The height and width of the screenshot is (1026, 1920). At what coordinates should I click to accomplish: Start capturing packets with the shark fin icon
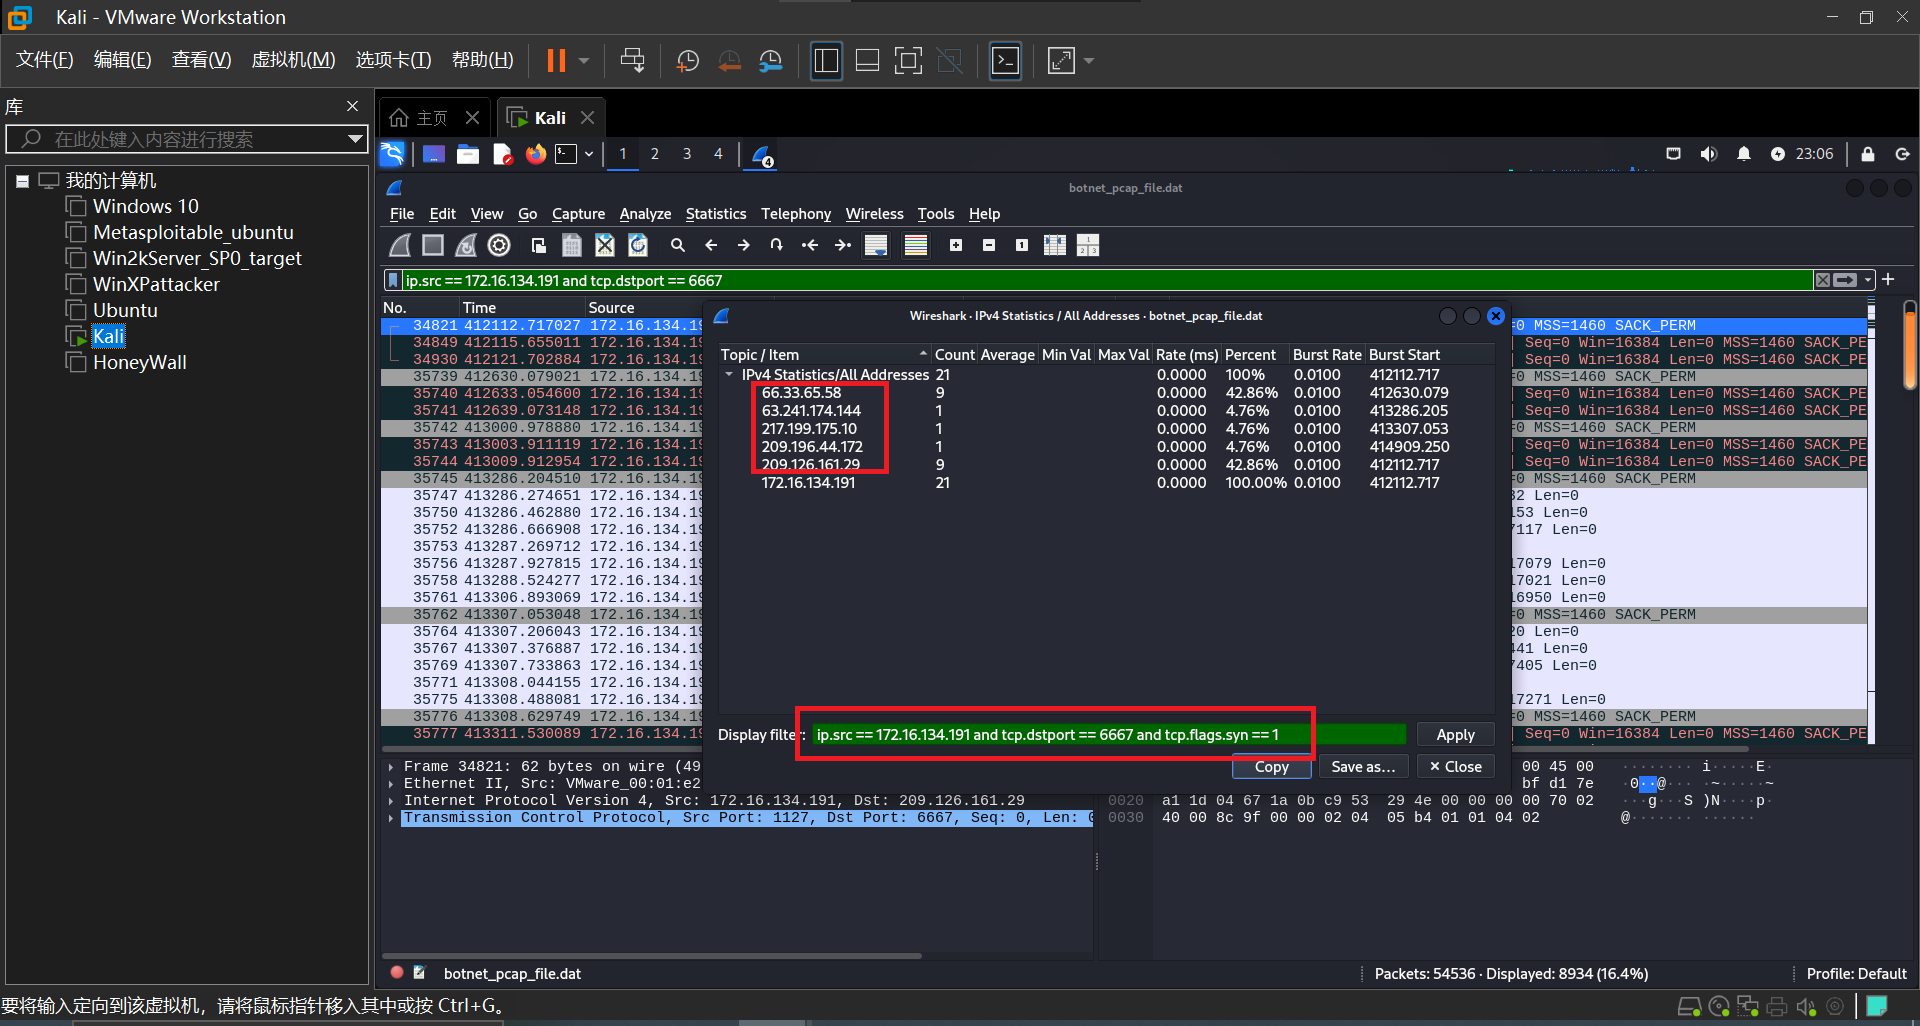400,245
